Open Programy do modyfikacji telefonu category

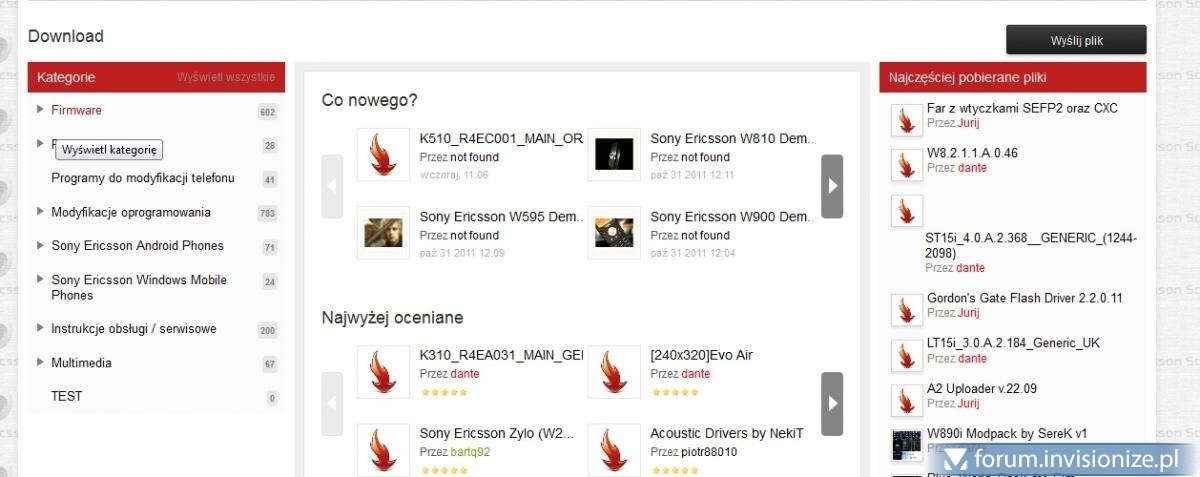pyautogui.click(x=143, y=178)
